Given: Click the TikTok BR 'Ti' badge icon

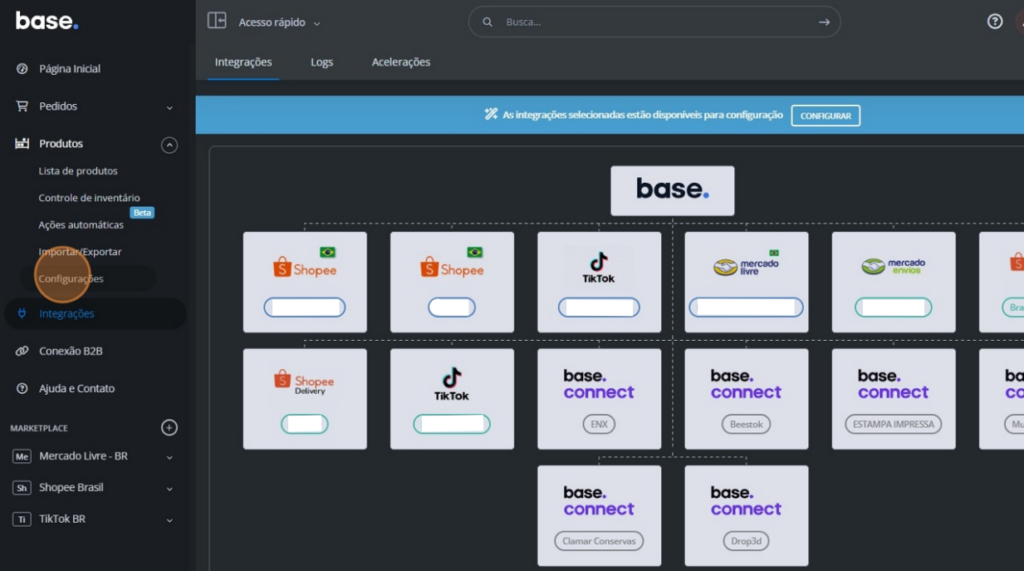Looking at the screenshot, I should (22, 519).
